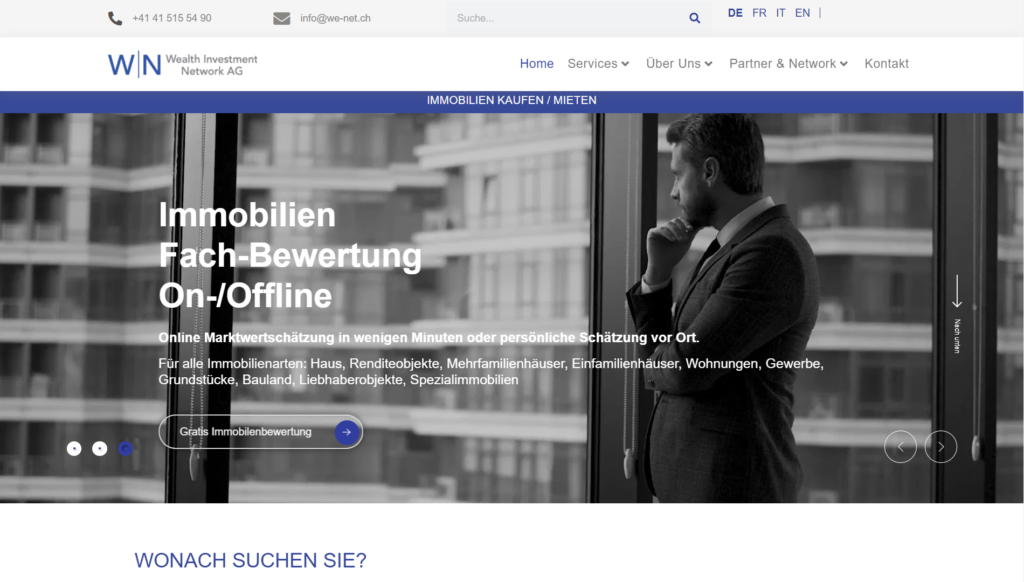This screenshot has height=582, width=1024.
Task: Click the envelope email icon
Action: [282, 18]
